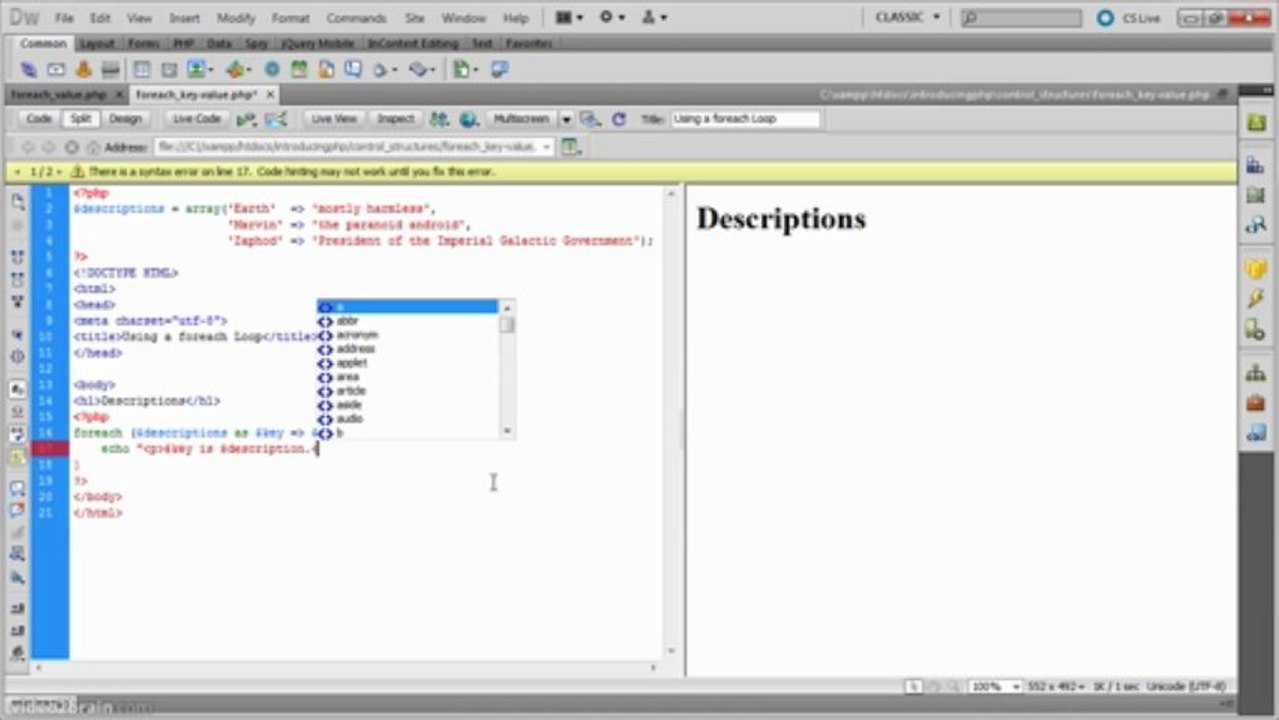Click the Table insert icon
The height and width of the screenshot is (720, 1279).
(142, 69)
